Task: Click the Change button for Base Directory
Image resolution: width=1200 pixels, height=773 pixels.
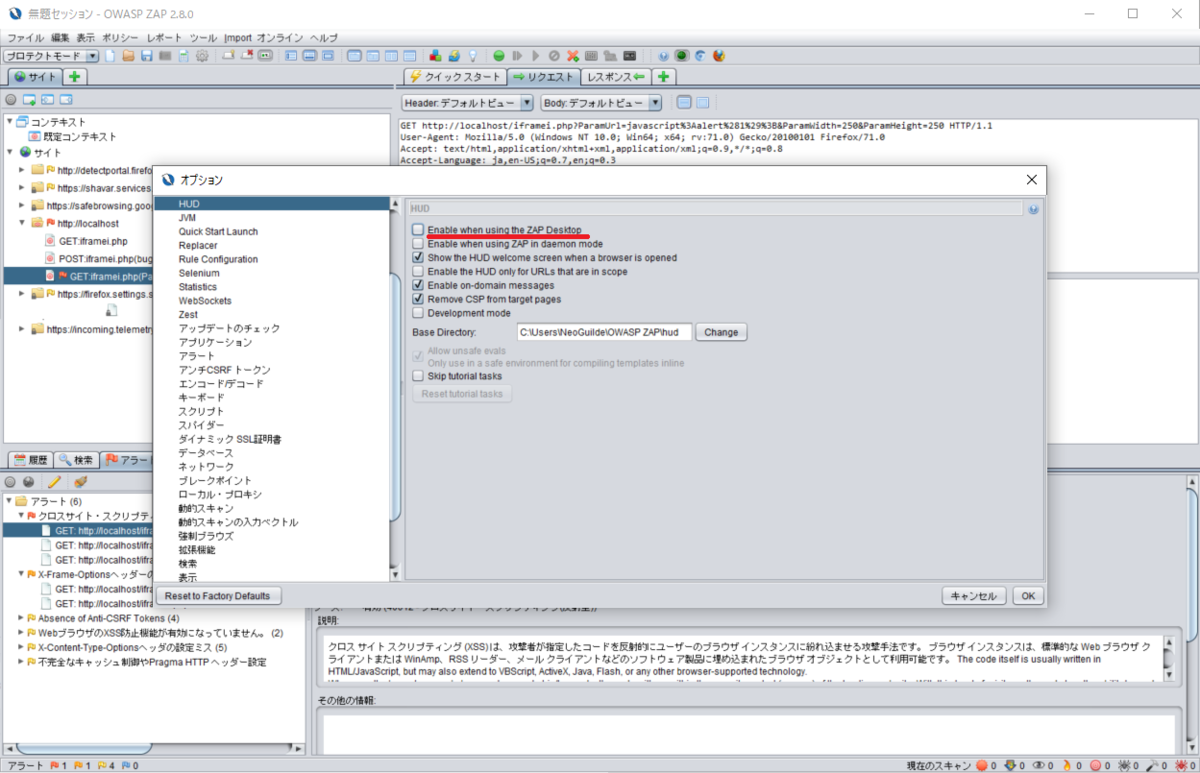Action: coord(721,332)
